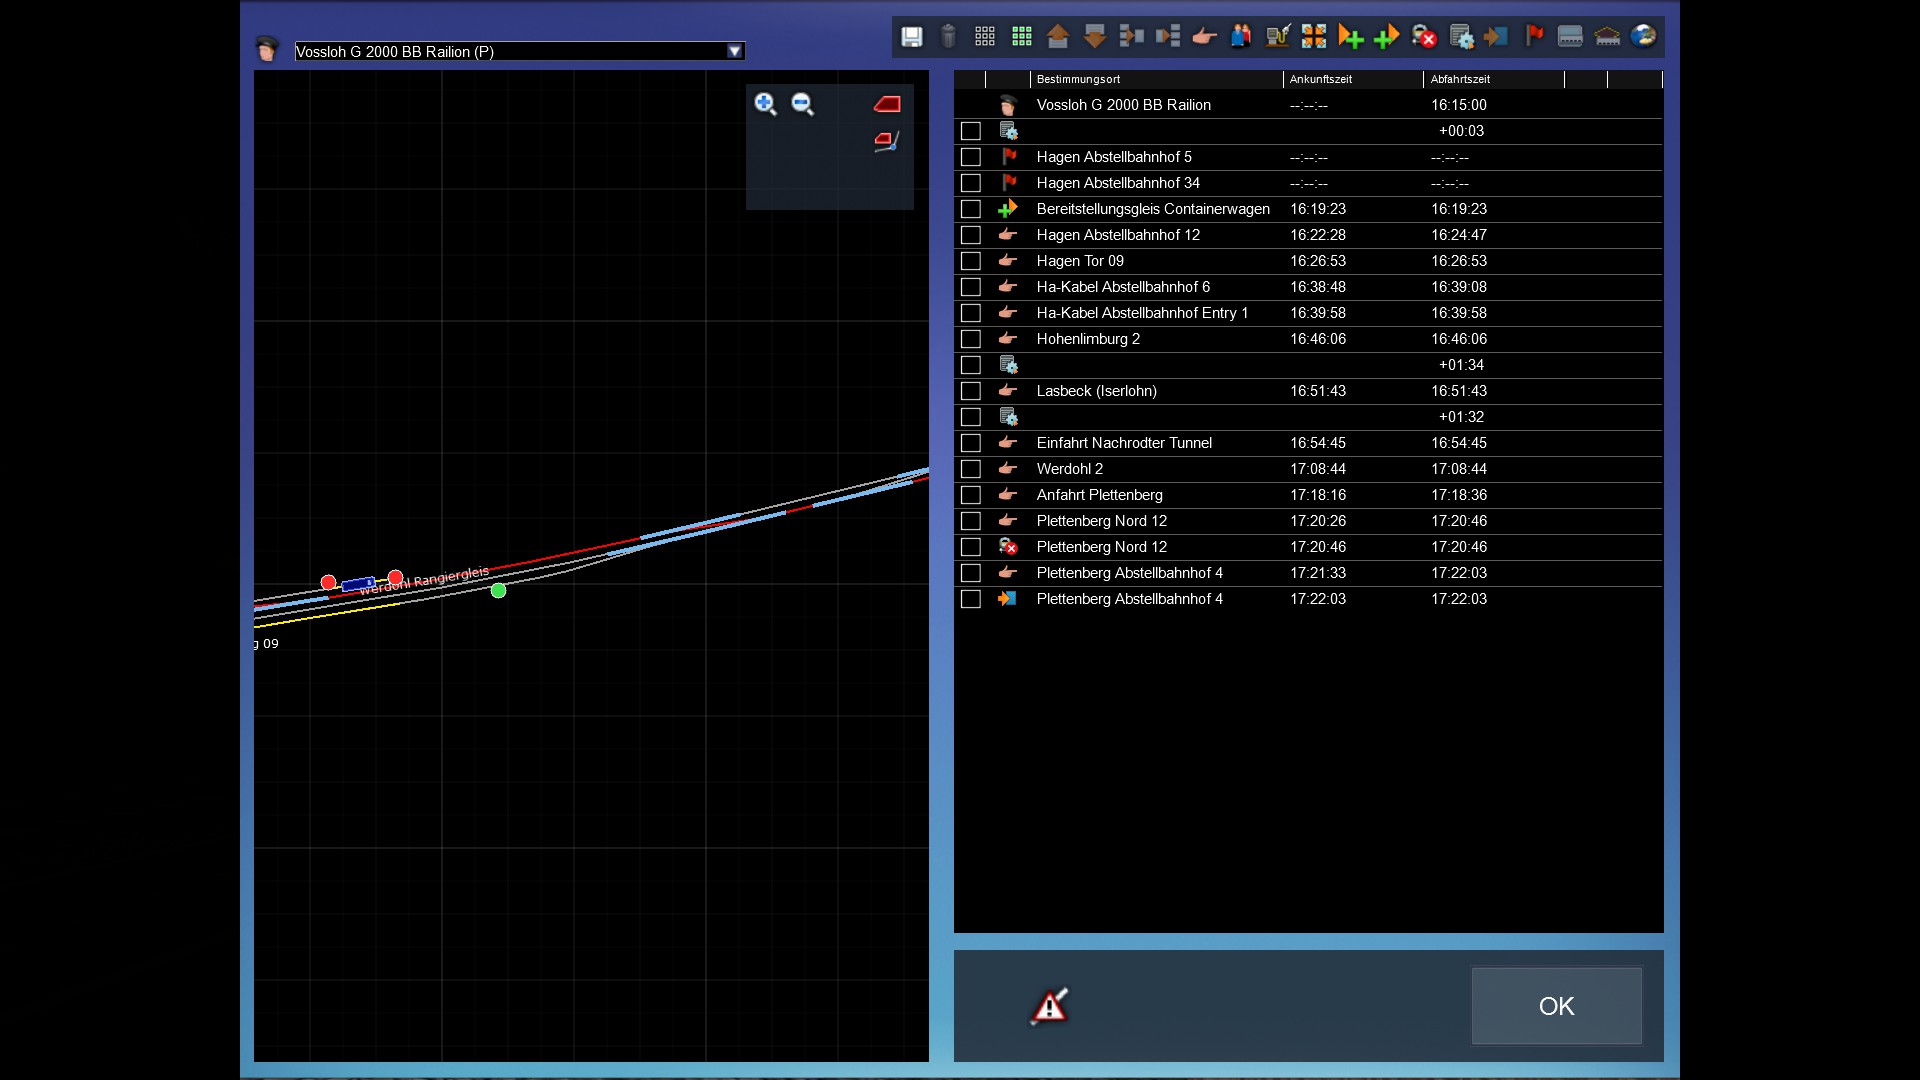Screen dimensions: 1920x1080
Task: Click the fuel pump refuel icon
Action: coord(1277,37)
